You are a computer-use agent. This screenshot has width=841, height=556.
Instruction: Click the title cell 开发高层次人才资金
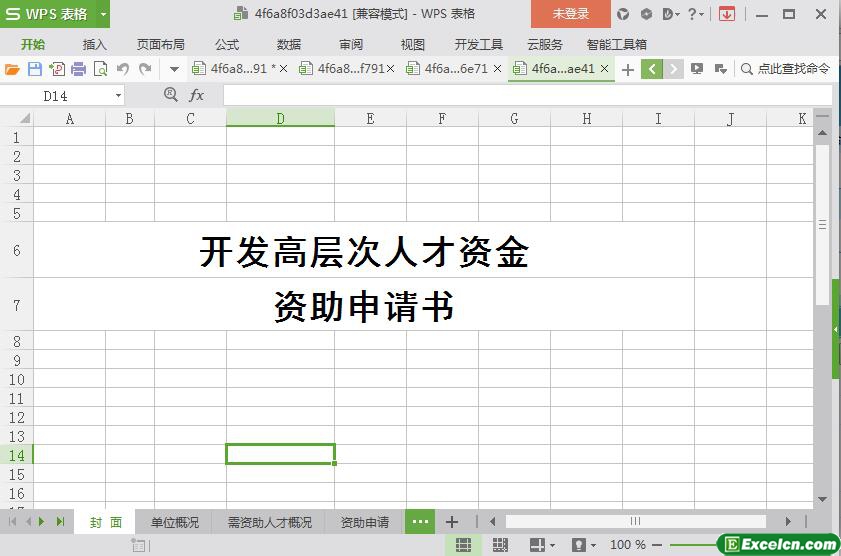click(364, 251)
